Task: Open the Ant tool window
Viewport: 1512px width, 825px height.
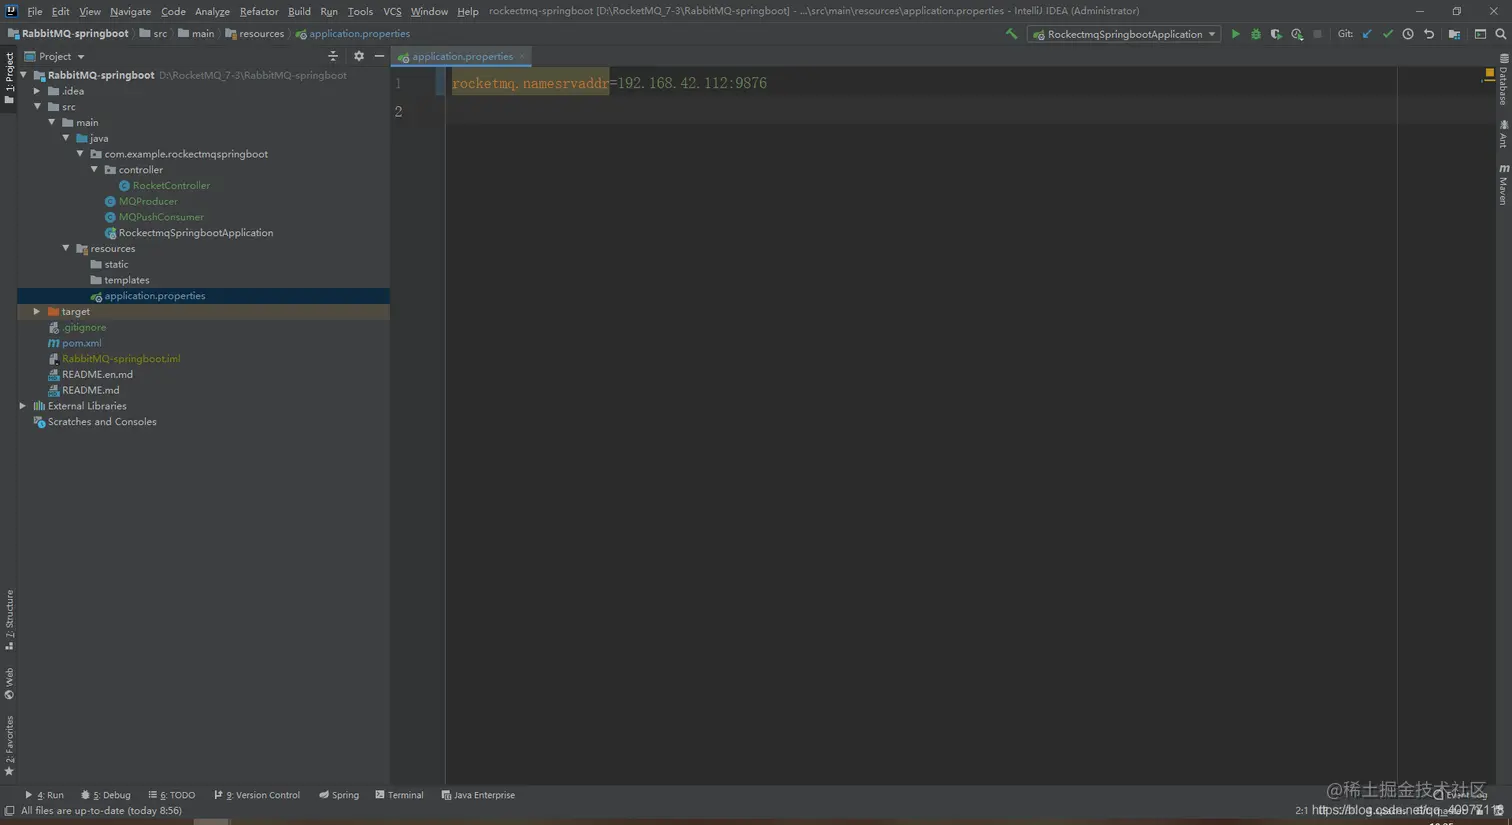Action: (1503, 134)
